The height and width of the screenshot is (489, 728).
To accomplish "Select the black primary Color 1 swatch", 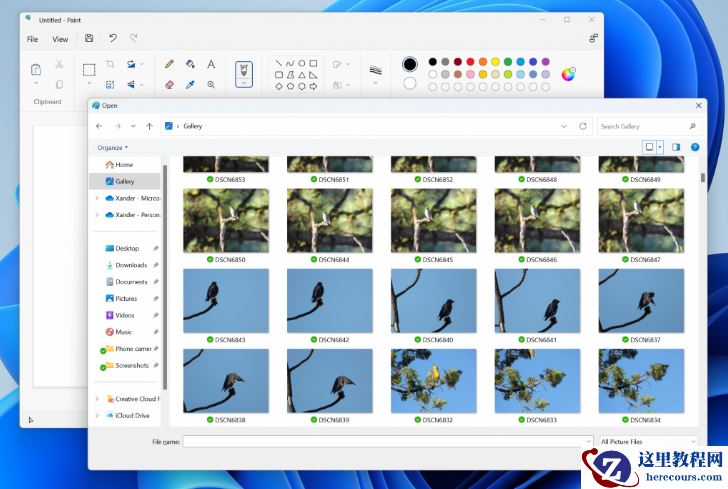I will click(x=410, y=64).
